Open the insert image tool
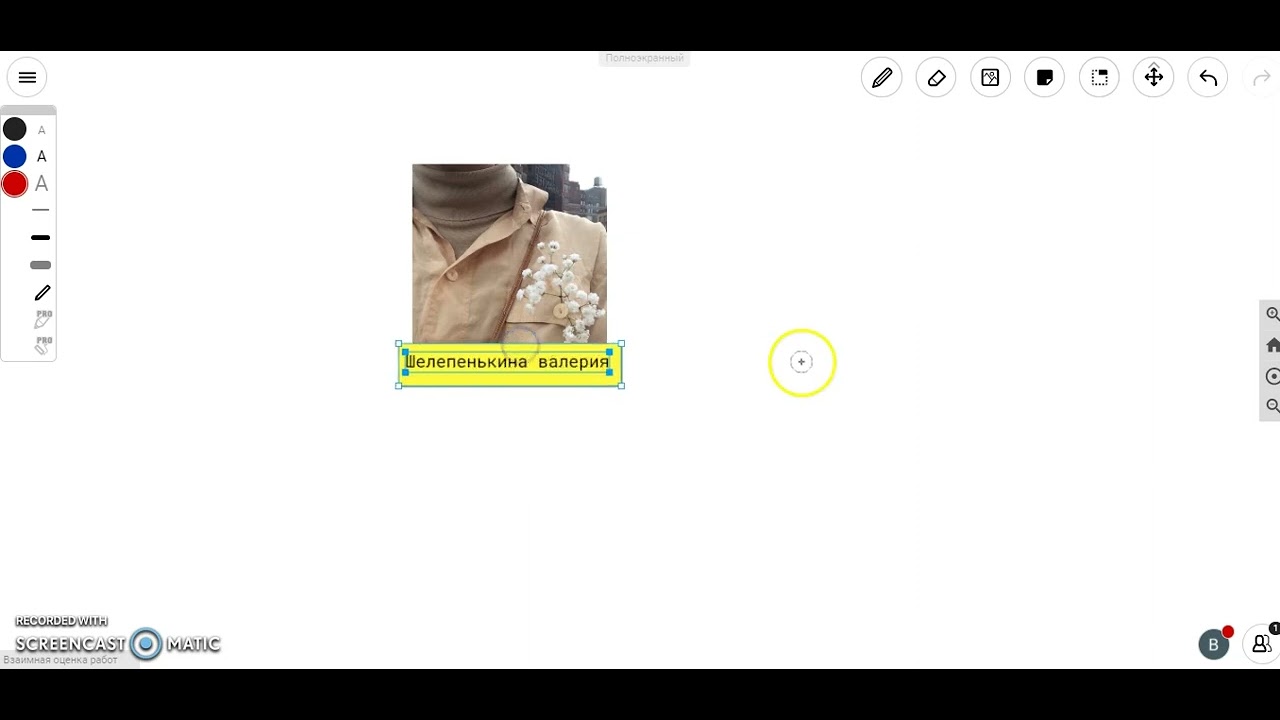Screen dimensions: 1280x720 click(x=990, y=78)
